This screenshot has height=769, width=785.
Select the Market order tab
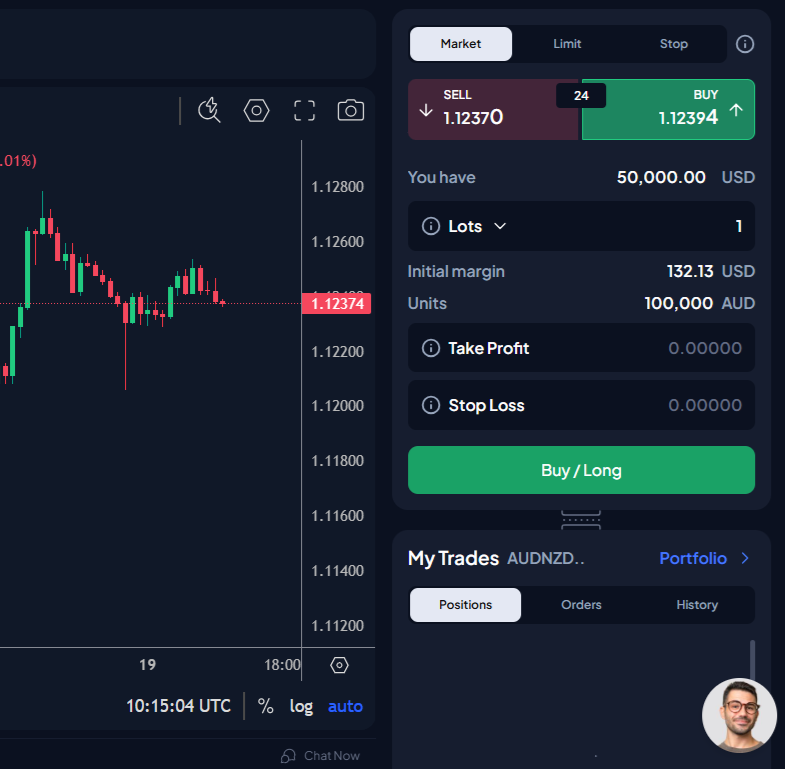461,44
